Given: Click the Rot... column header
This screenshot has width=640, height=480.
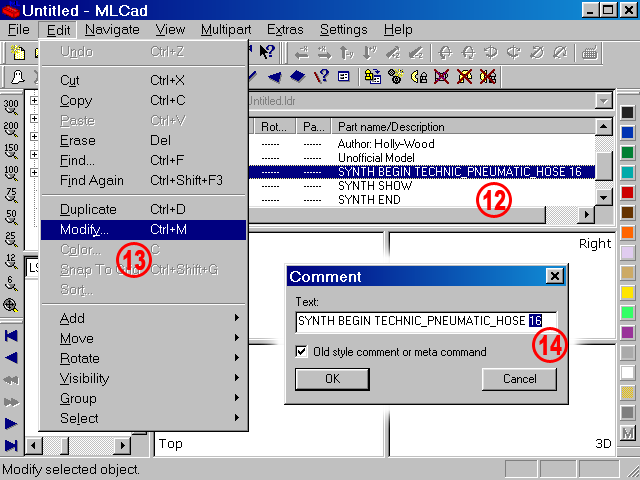Looking at the screenshot, I should [x=276, y=127].
